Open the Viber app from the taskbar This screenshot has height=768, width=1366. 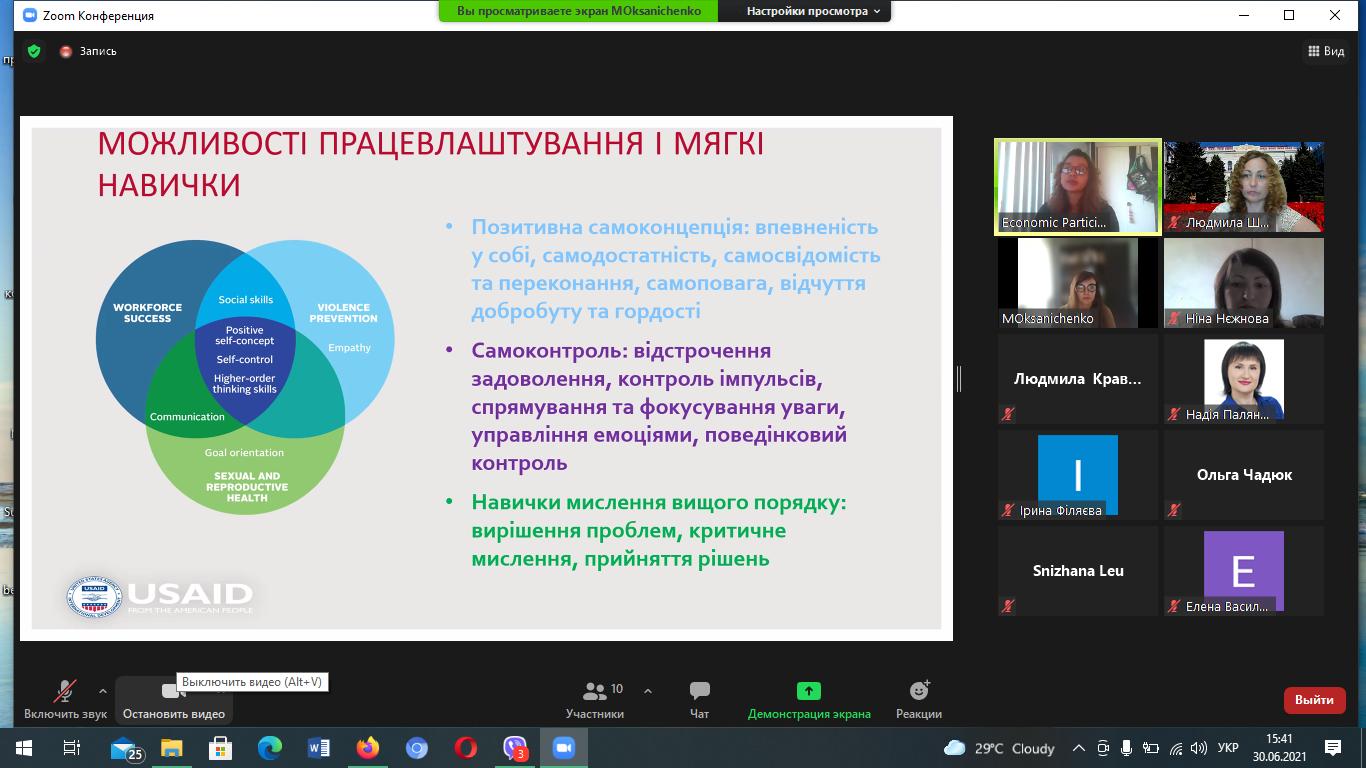[x=513, y=750]
